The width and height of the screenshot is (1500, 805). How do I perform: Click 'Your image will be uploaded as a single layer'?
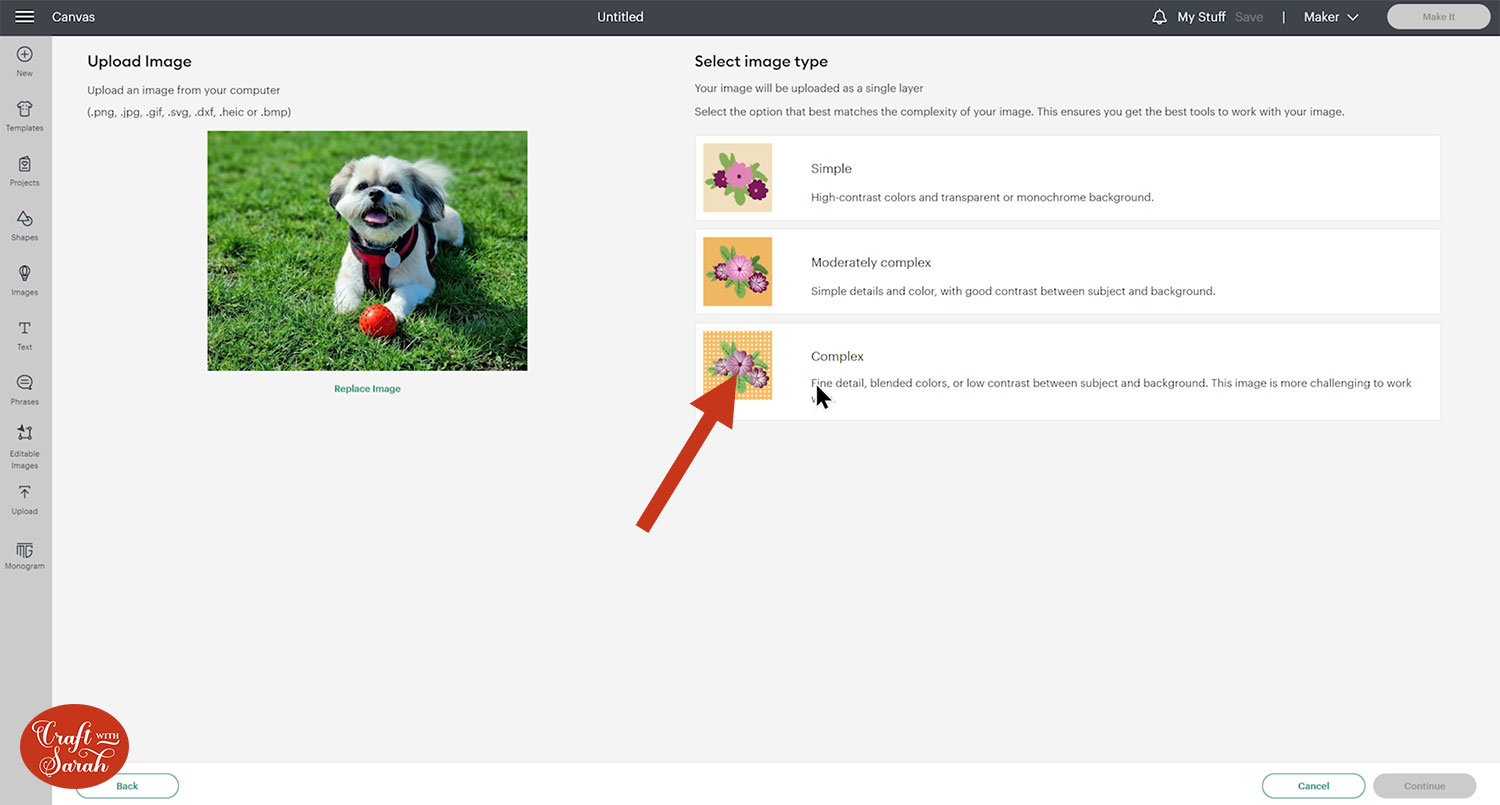[809, 89]
